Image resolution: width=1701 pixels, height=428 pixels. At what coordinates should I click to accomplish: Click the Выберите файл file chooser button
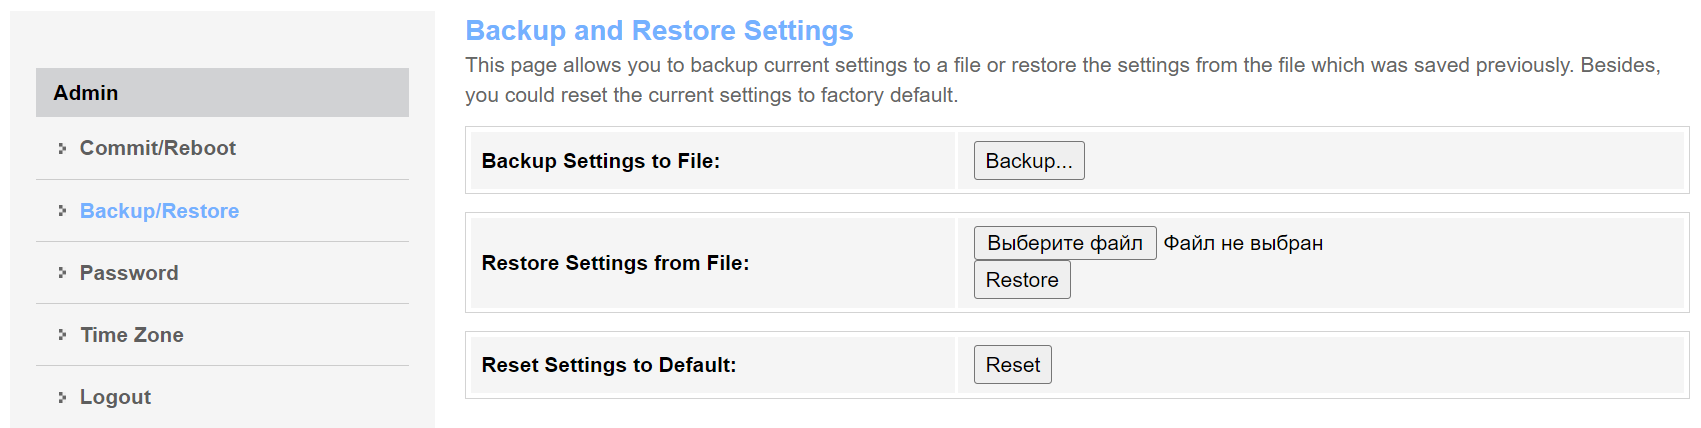click(x=1064, y=243)
